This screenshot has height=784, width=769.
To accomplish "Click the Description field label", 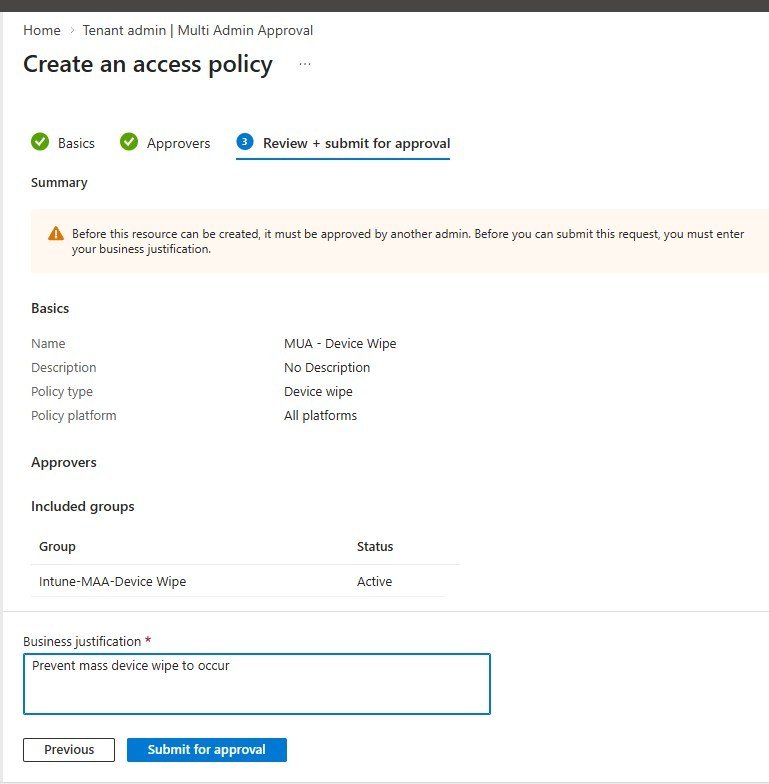I will coord(64,368).
